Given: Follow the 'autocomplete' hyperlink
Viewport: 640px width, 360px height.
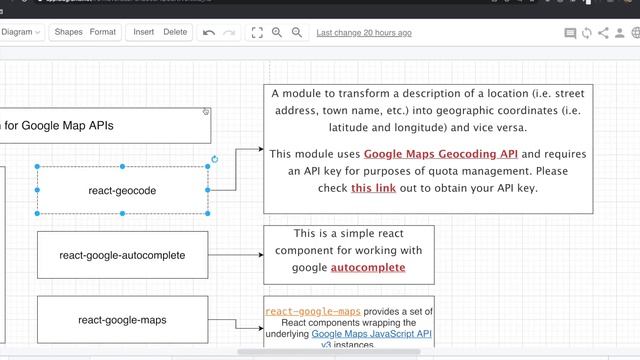Looking at the screenshot, I should pos(368,267).
